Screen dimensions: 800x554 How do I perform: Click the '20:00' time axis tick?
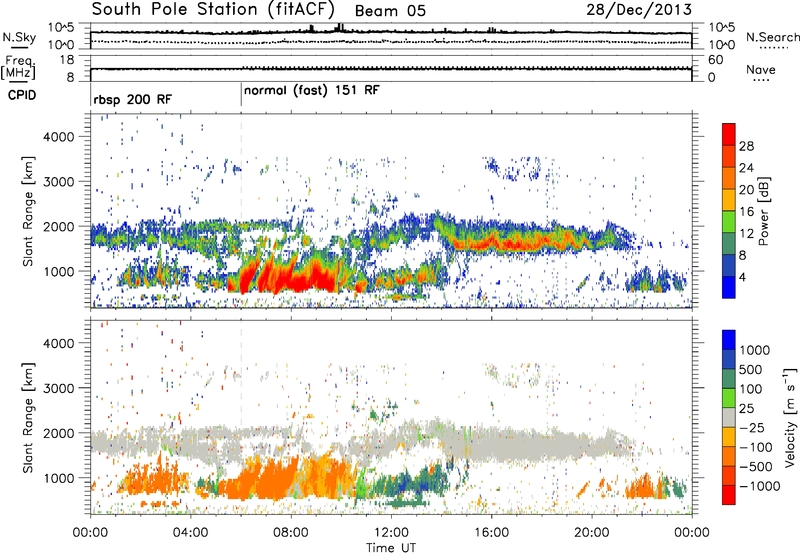pyautogui.click(x=591, y=533)
